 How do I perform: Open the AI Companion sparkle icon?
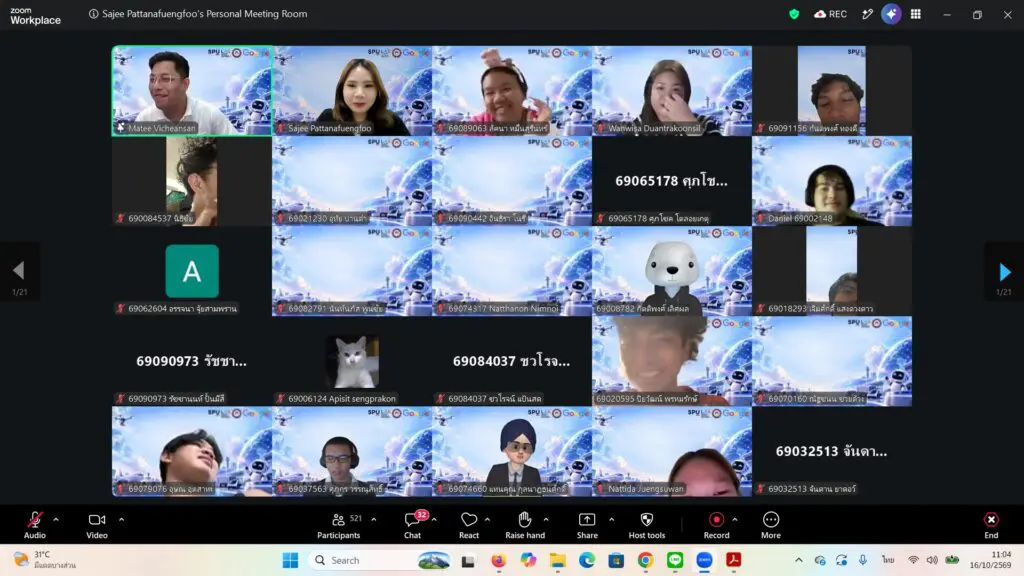pyautogui.click(x=891, y=14)
